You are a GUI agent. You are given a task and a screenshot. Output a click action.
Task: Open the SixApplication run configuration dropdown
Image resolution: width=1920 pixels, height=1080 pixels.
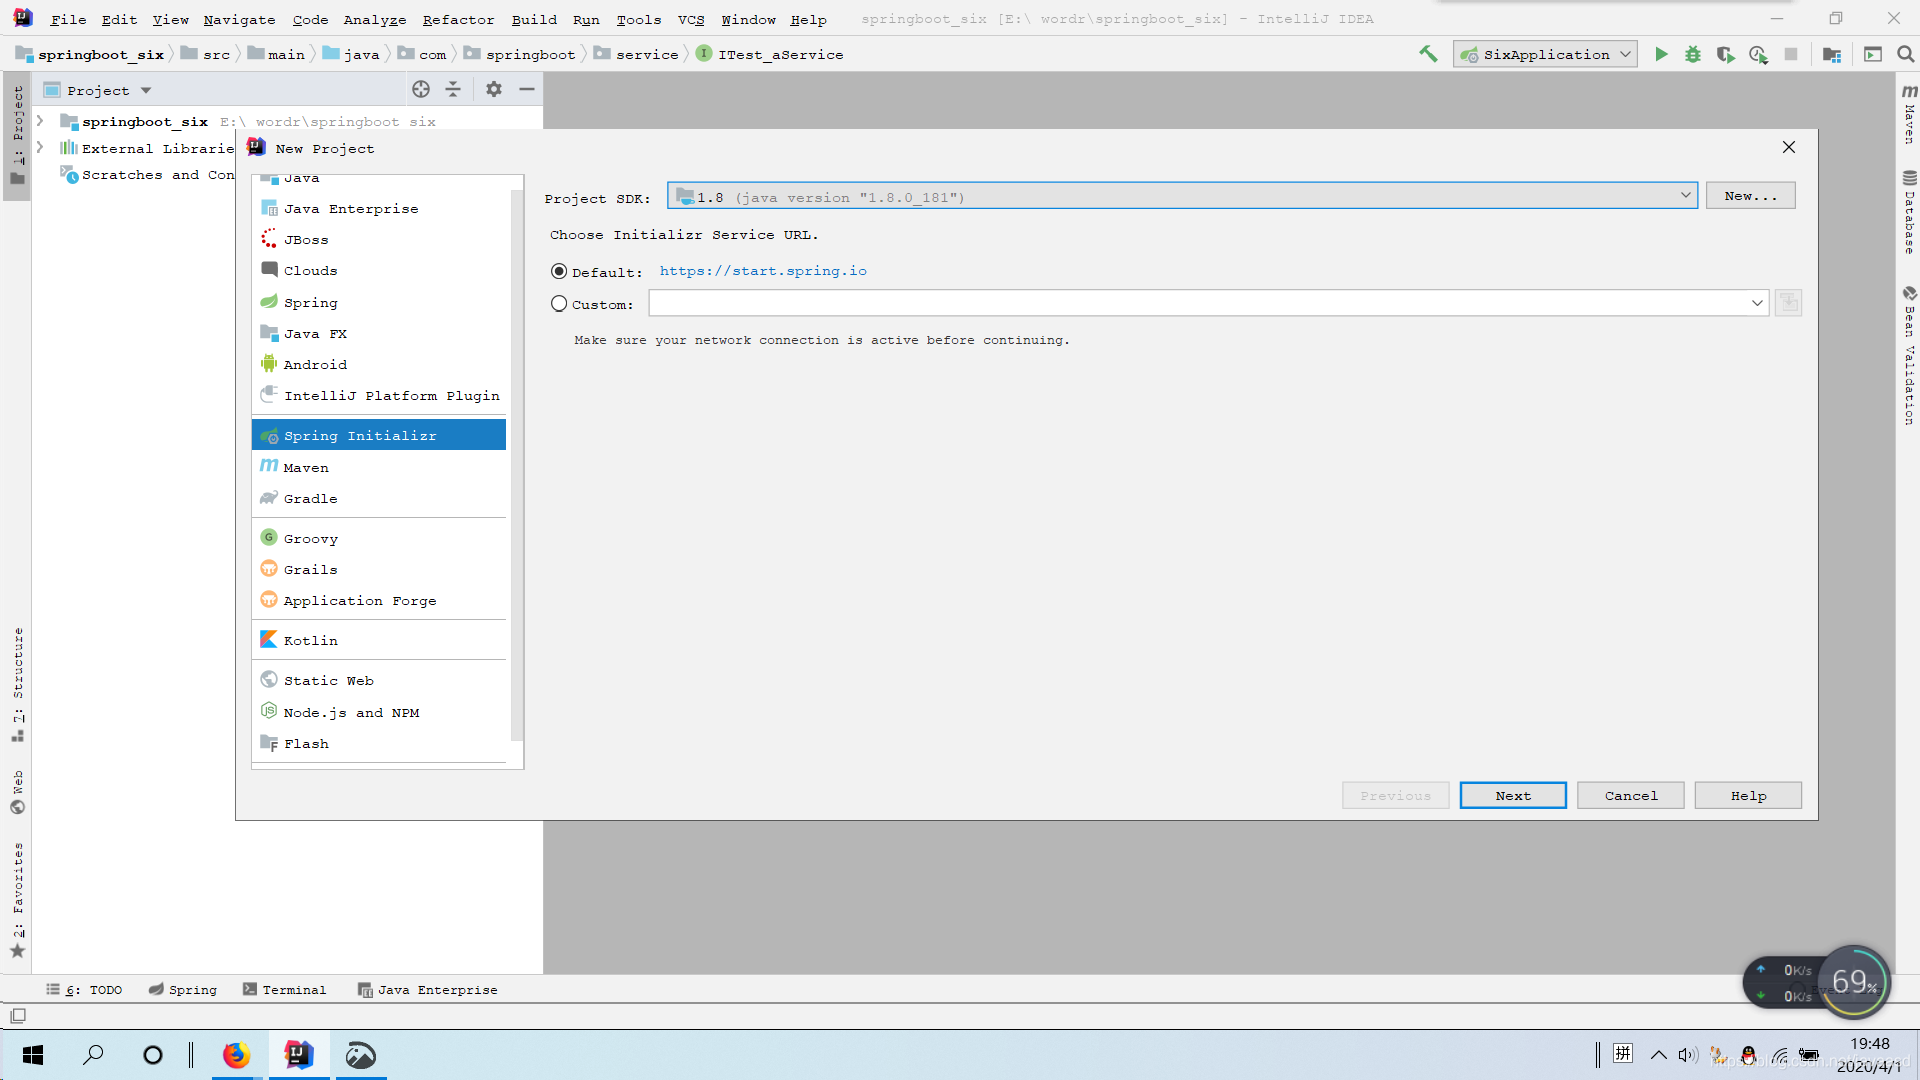1545,54
